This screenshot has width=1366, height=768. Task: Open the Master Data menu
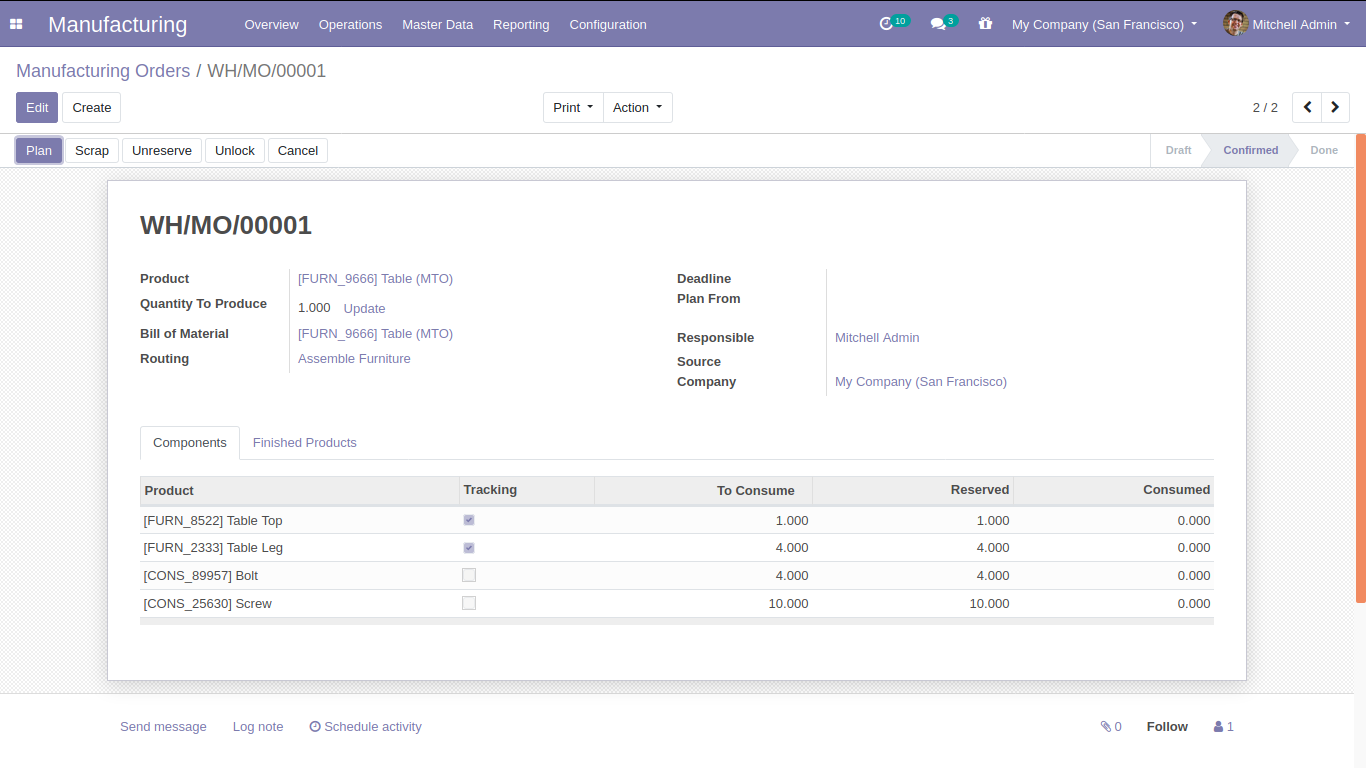[x=437, y=24]
